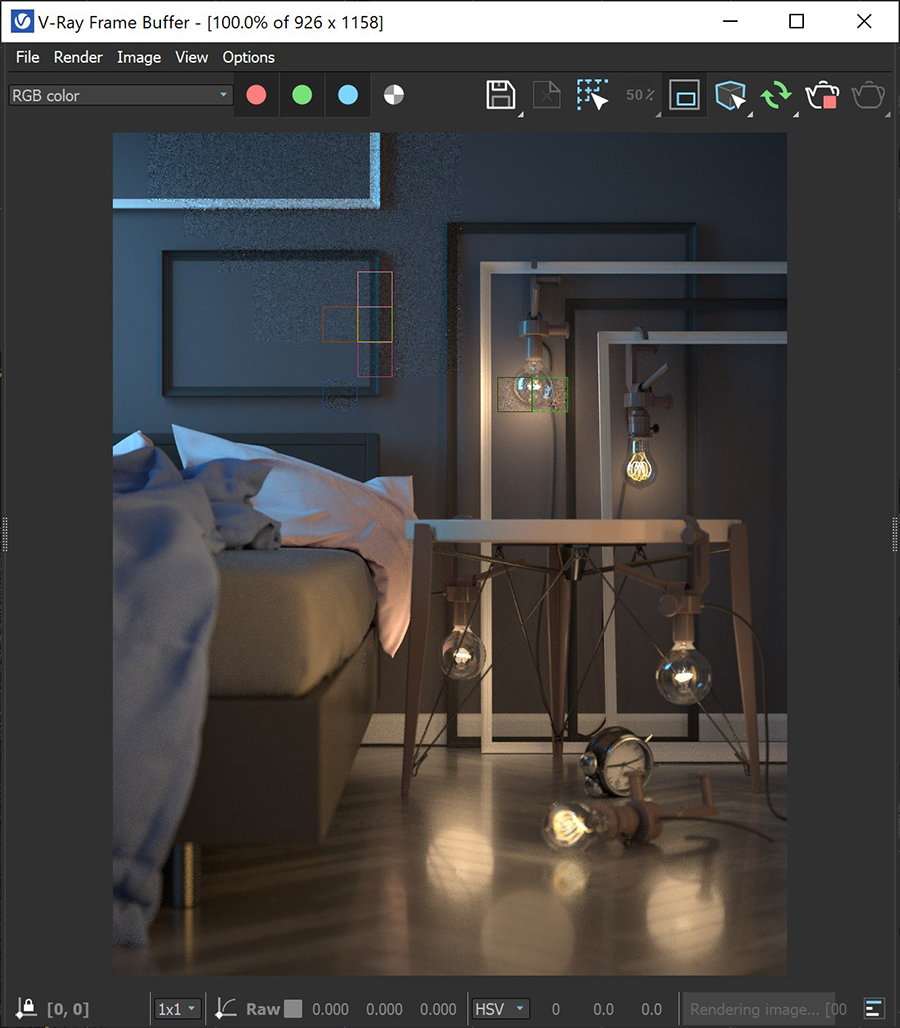900x1028 pixels.
Task: Open the HSV color mode dropdown
Action: coord(500,1009)
